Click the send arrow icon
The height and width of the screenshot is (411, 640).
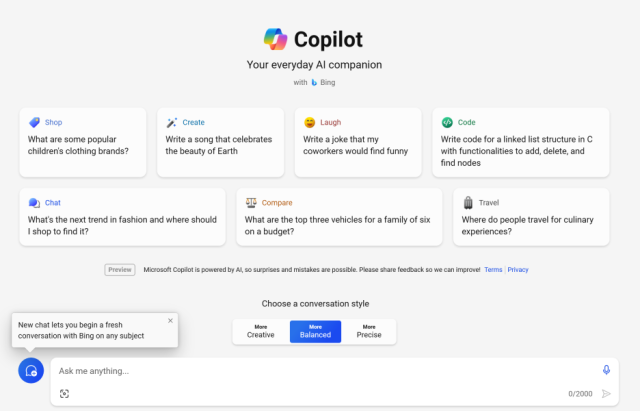coord(606,393)
